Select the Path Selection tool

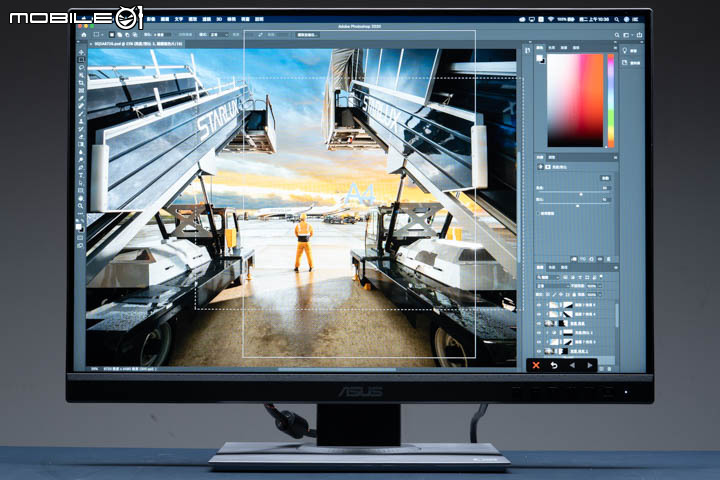[x=82, y=182]
